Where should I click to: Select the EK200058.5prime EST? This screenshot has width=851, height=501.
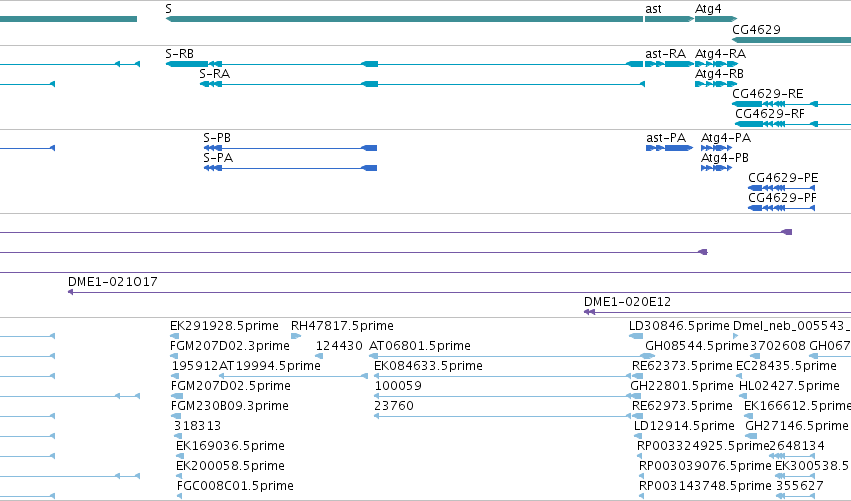pos(179,476)
